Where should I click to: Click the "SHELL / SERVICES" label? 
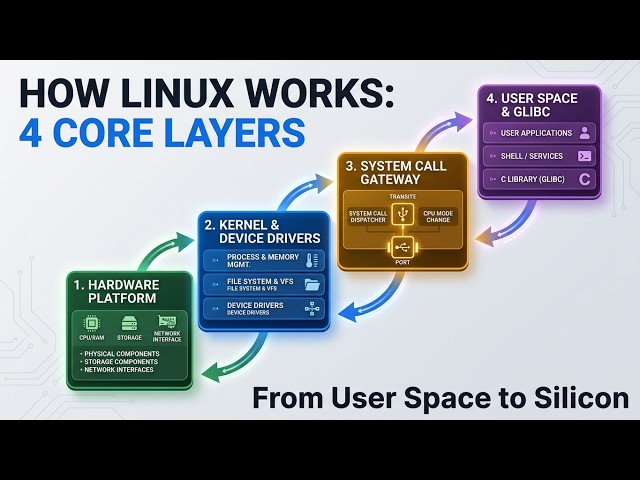tap(531, 156)
